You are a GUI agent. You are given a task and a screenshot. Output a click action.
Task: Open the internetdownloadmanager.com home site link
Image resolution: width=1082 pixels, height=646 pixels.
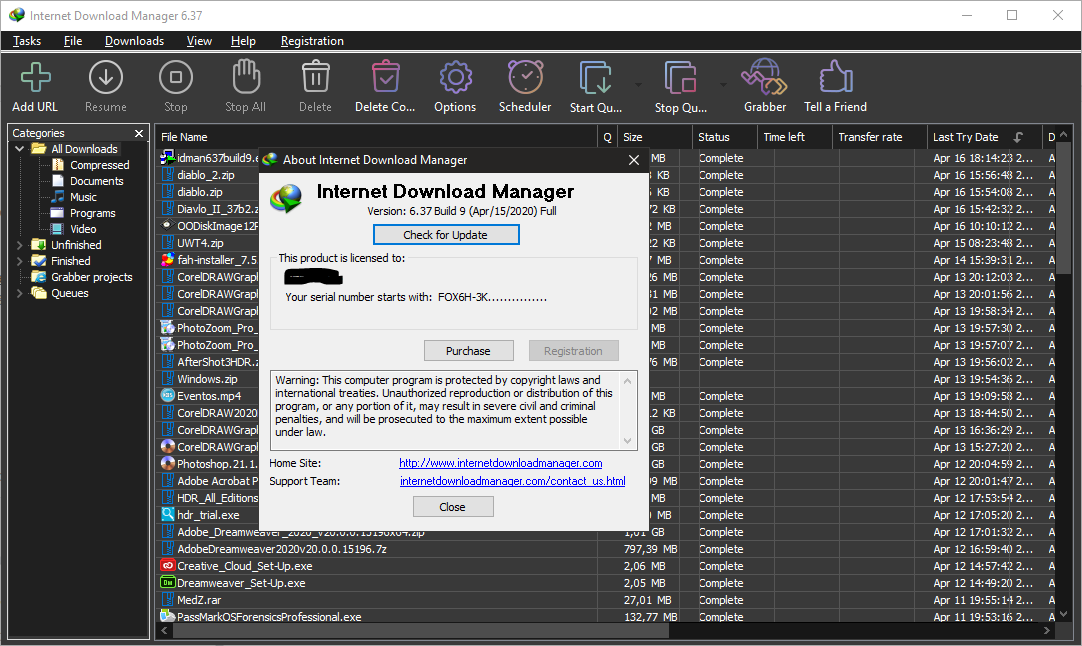point(500,463)
